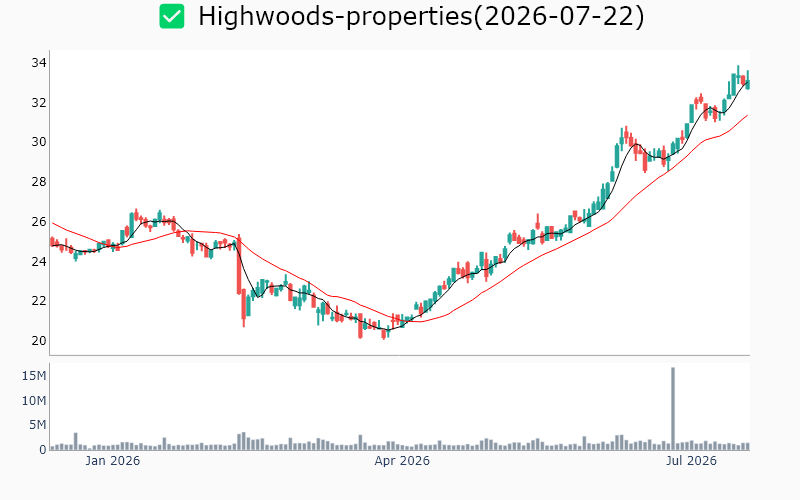
Task: Click the 15M volume axis label
Action: coord(34,376)
